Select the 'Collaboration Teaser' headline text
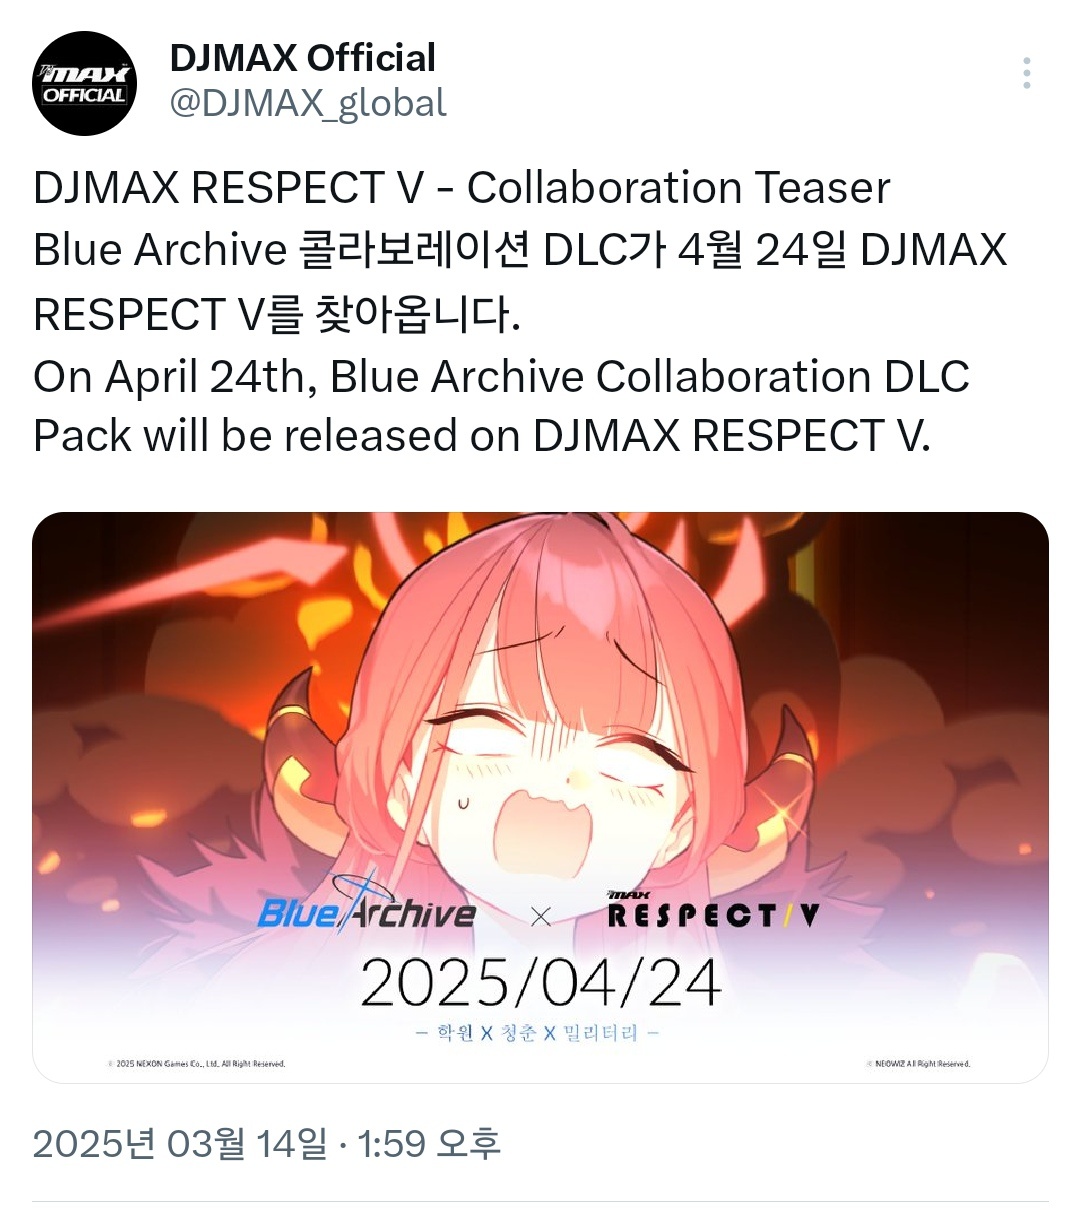1080x1210 pixels. (678, 188)
